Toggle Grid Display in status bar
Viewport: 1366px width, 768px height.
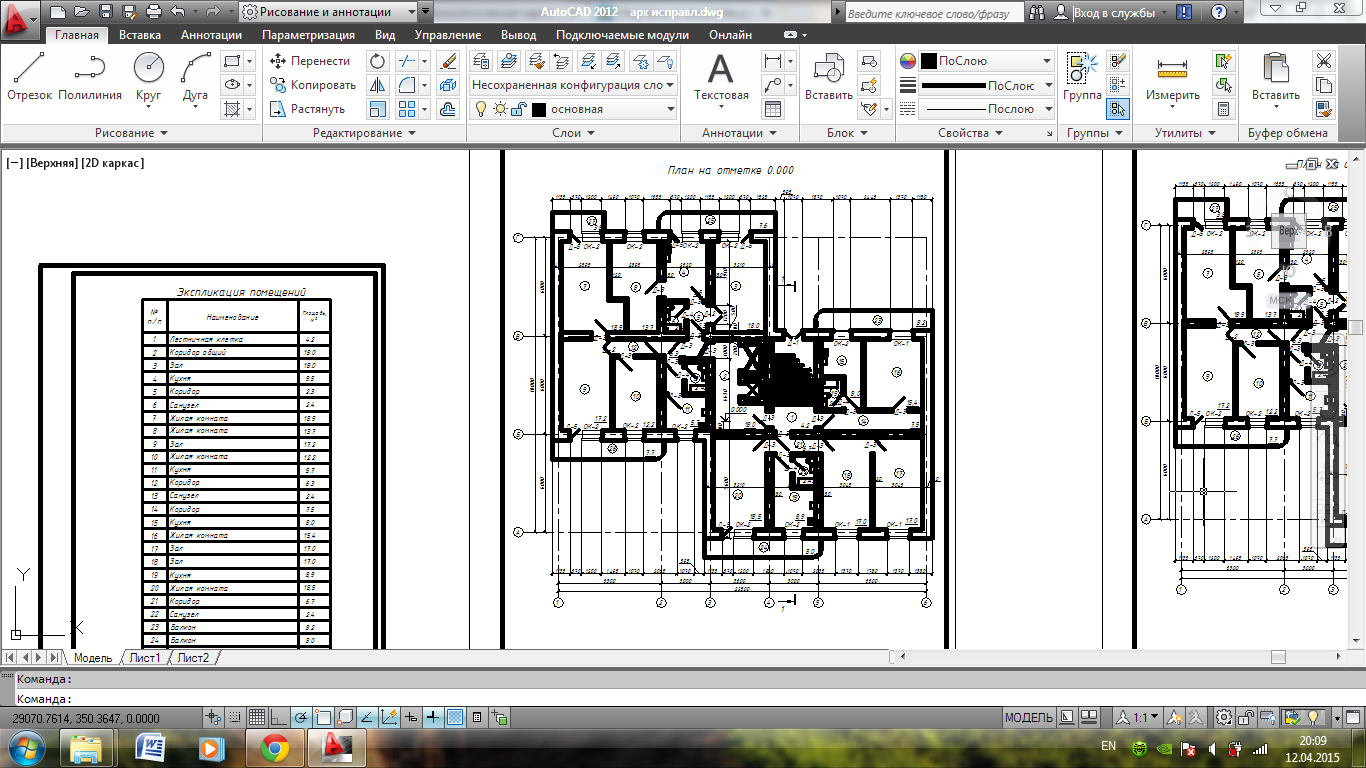tap(257, 717)
